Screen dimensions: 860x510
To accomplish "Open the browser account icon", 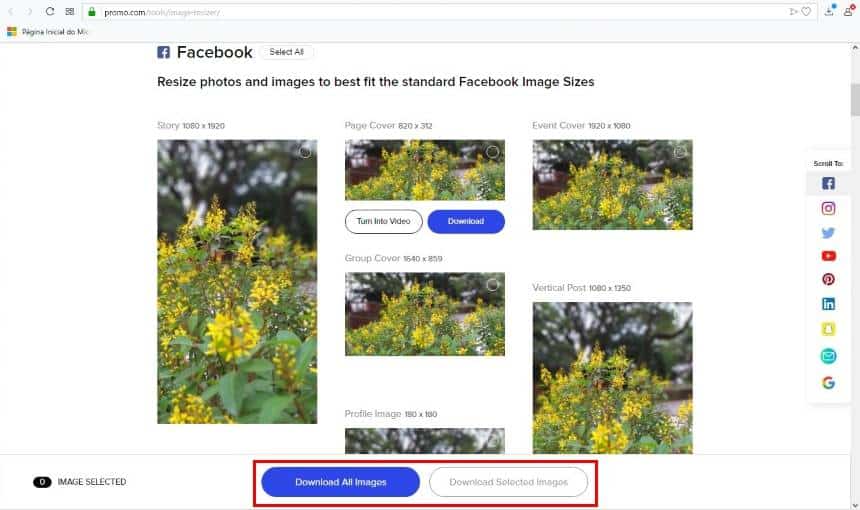I will (x=848, y=10).
